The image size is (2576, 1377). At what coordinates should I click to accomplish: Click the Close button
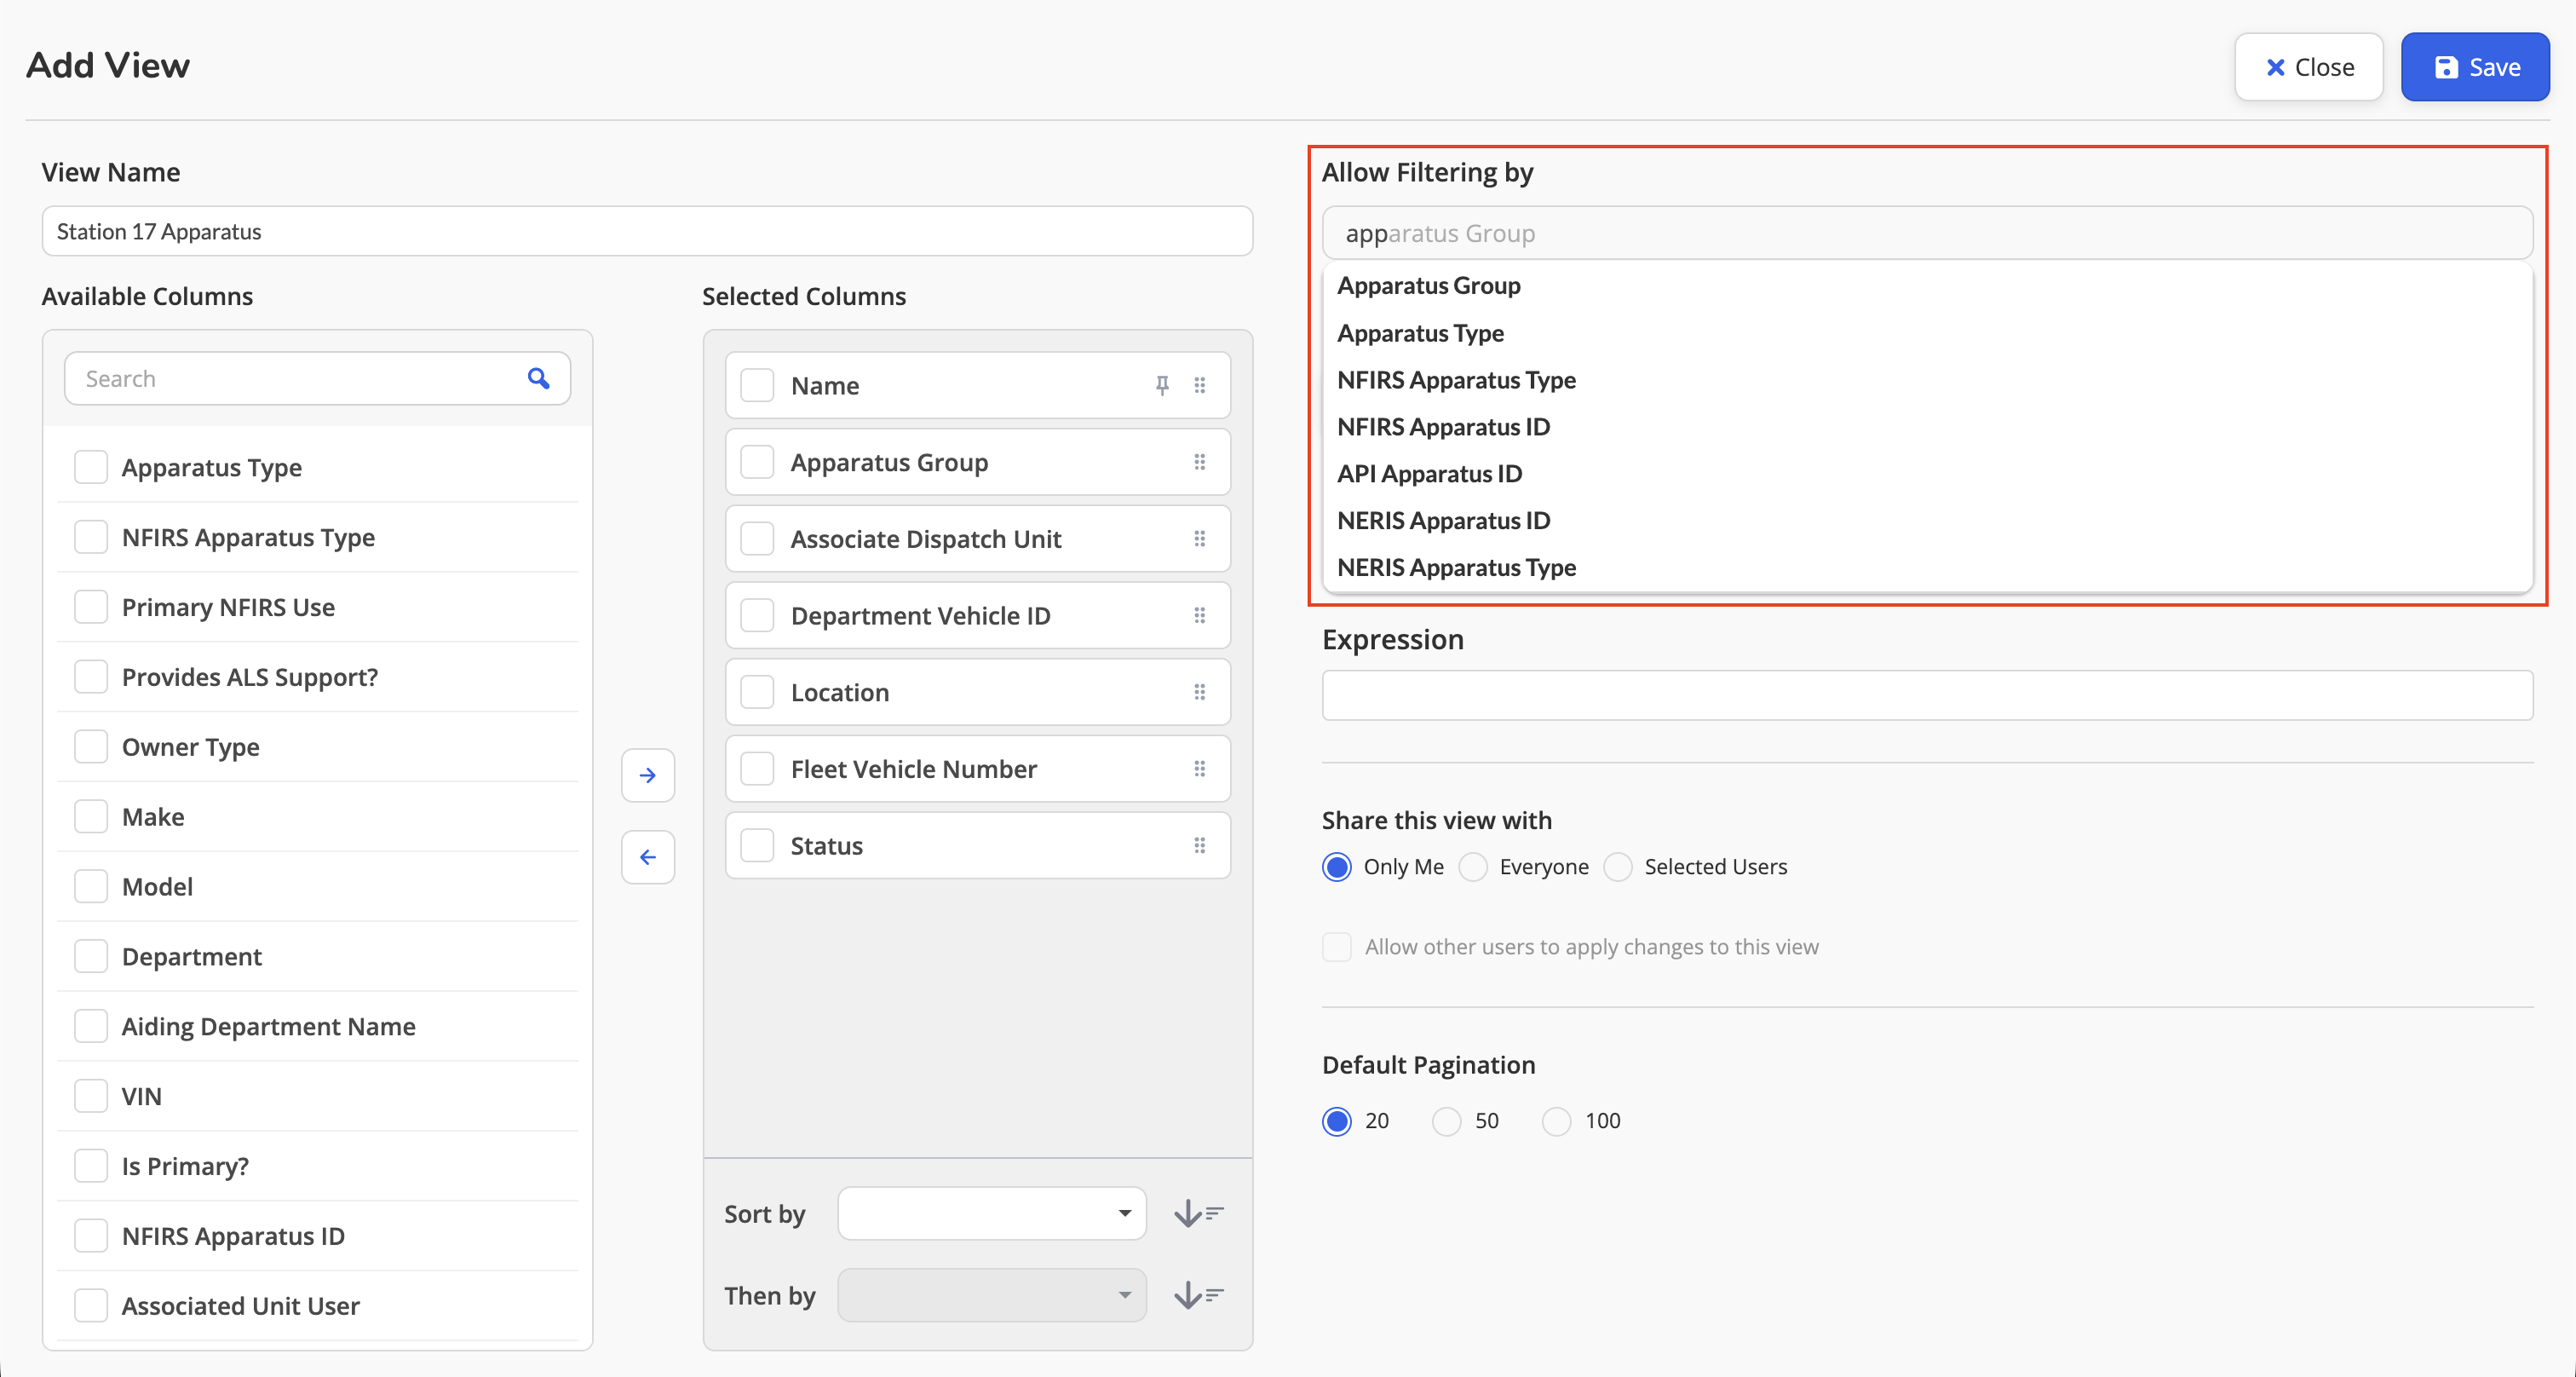2309,67
